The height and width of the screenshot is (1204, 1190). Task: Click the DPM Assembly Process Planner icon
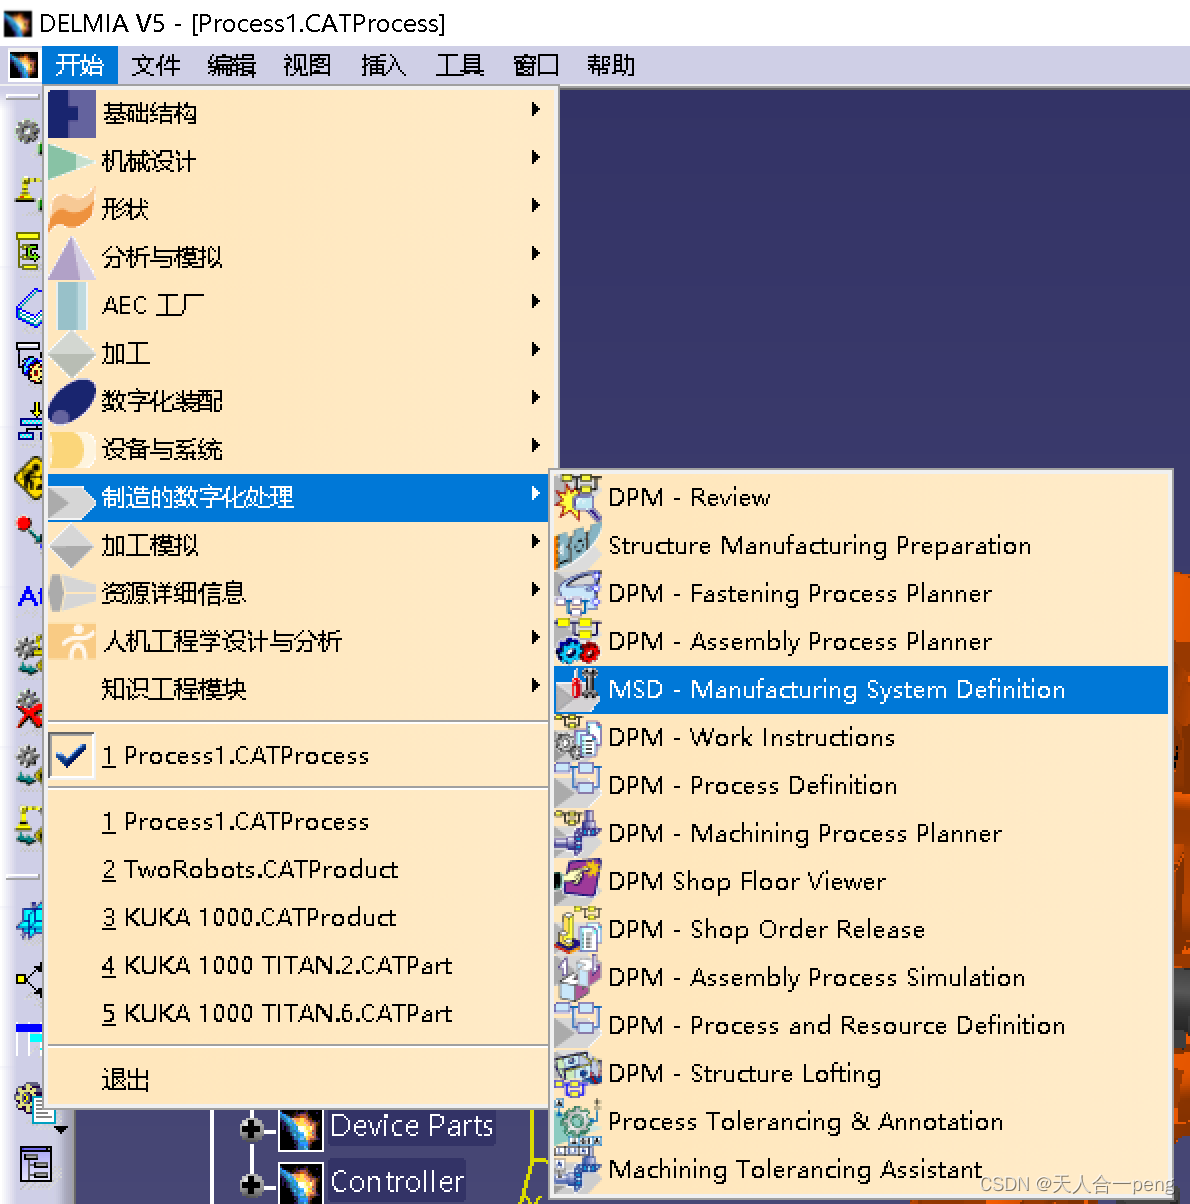coord(577,641)
